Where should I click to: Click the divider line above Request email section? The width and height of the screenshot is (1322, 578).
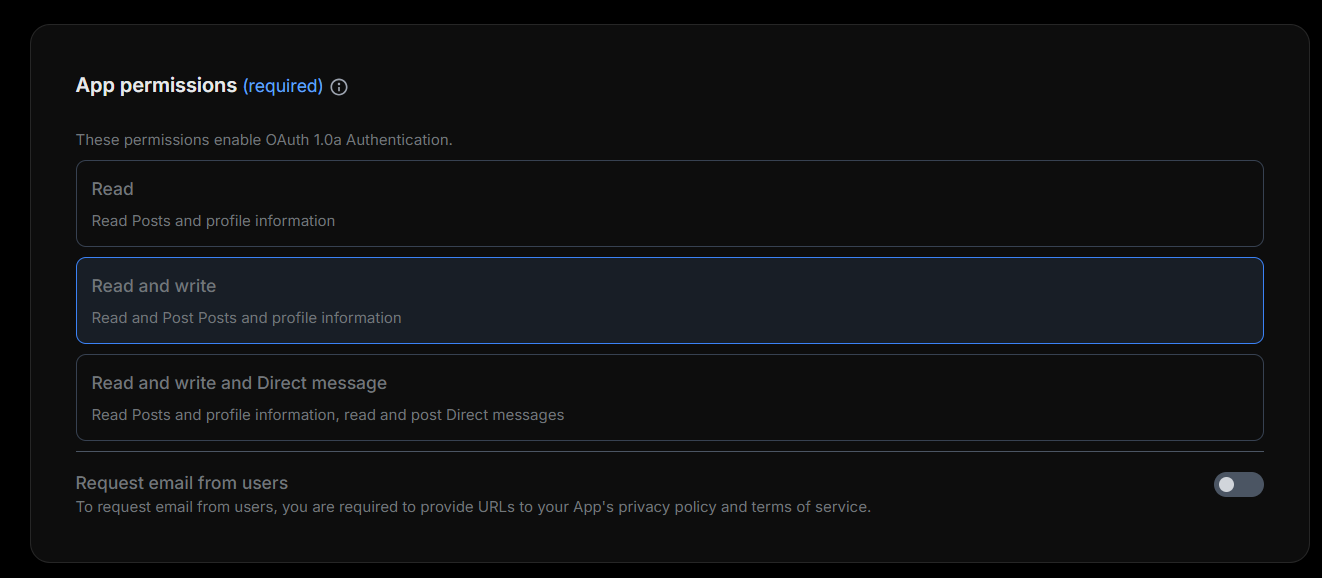pyautogui.click(x=670, y=452)
